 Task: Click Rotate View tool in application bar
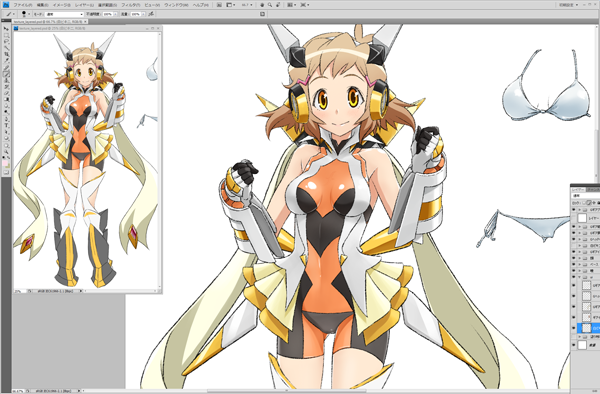[x=278, y=5]
